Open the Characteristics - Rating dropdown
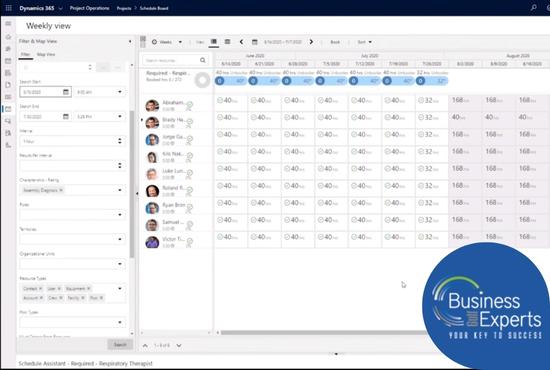The image size is (550, 370). pyautogui.click(x=120, y=190)
